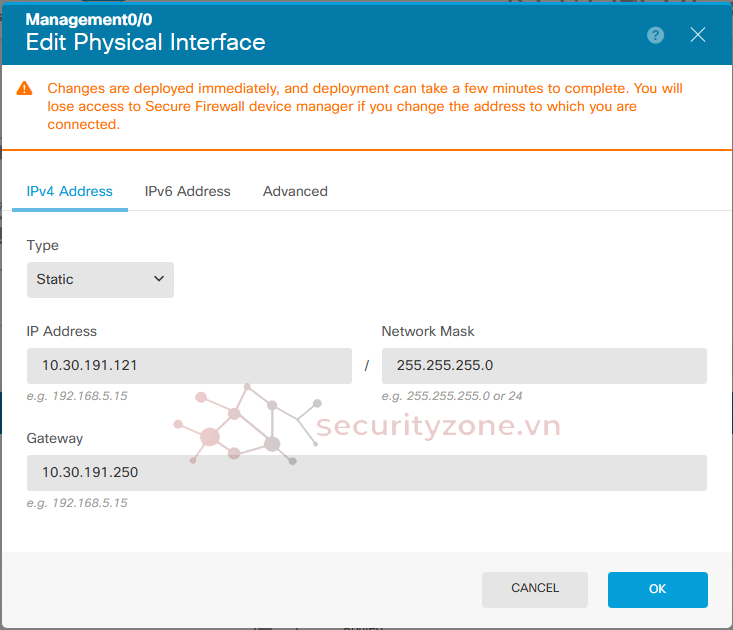This screenshot has width=733, height=630.
Task: Click the IP Address label
Action: (62, 331)
